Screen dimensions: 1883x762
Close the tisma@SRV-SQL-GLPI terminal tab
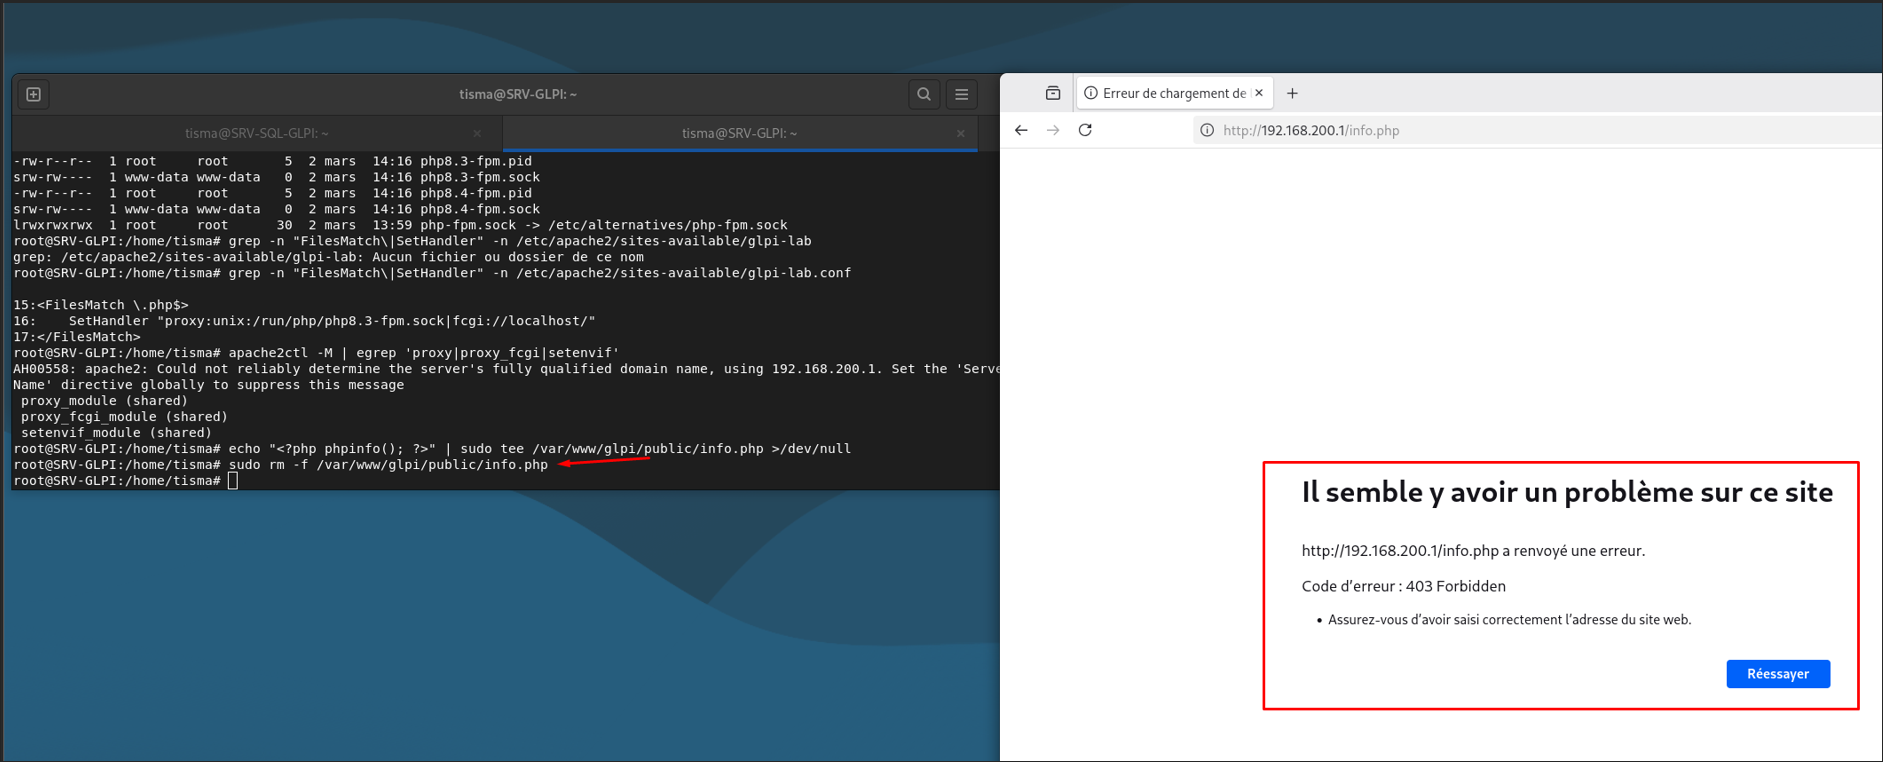477,133
